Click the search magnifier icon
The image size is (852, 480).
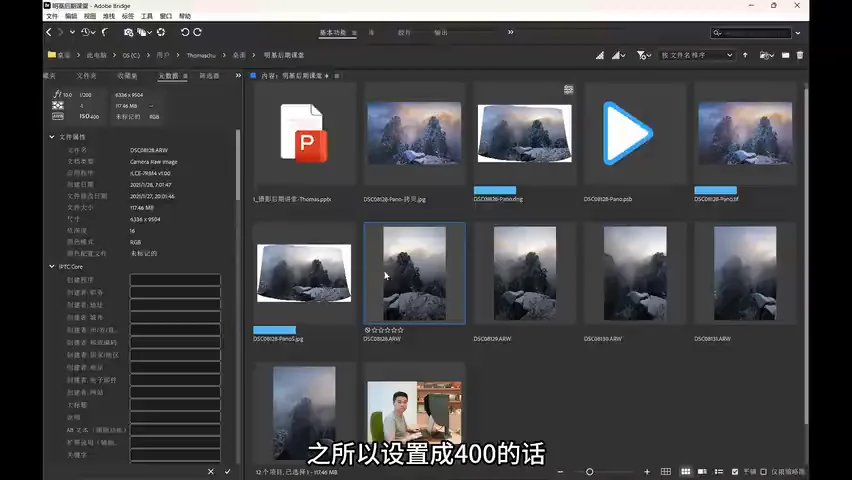tap(717, 33)
